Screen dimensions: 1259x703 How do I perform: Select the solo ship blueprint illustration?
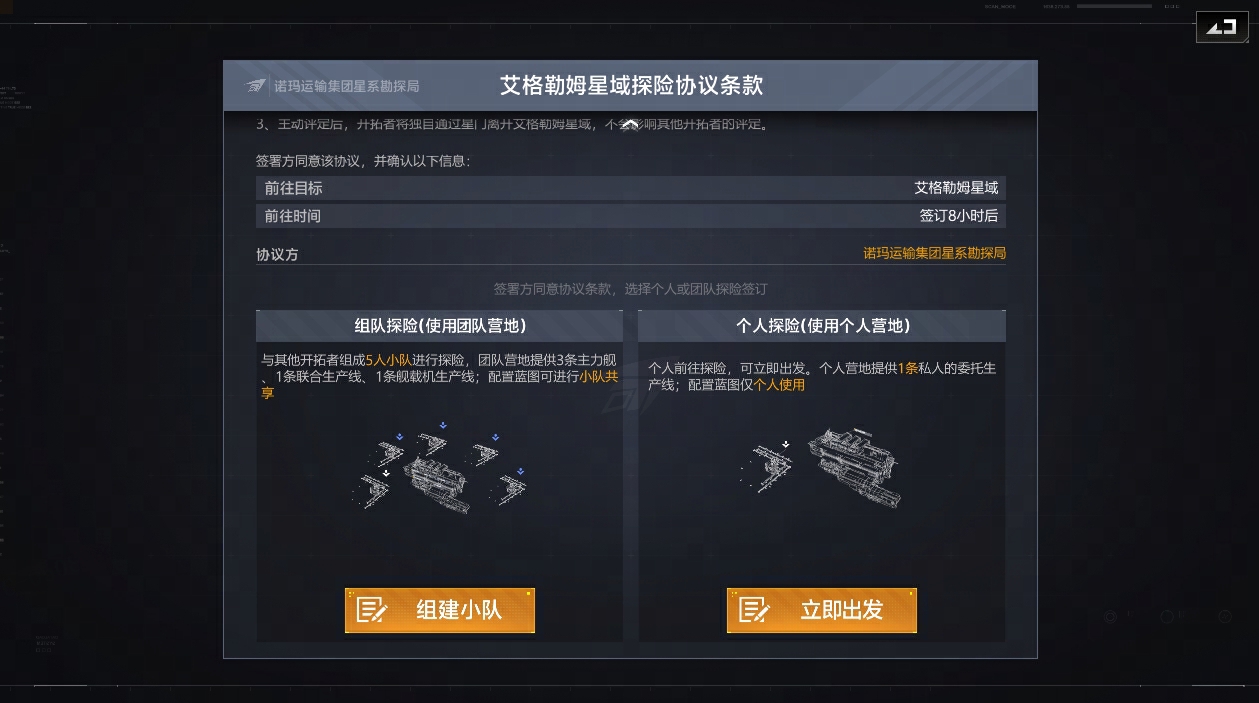click(823, 467)
